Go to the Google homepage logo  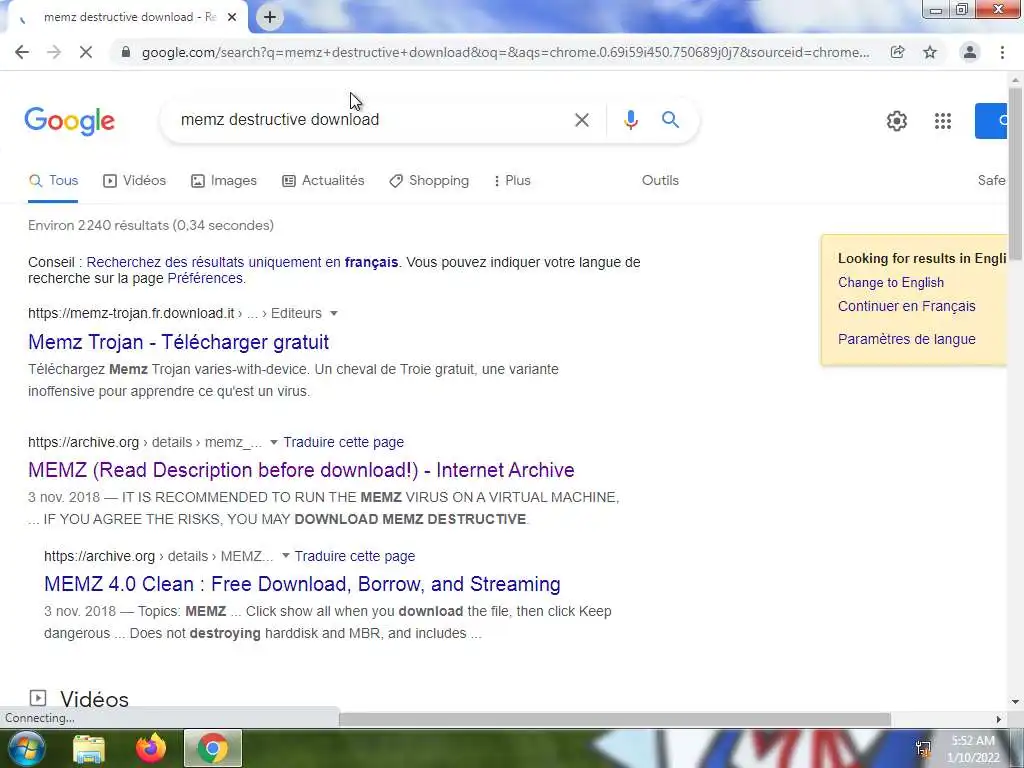click(x=69, y=121)
